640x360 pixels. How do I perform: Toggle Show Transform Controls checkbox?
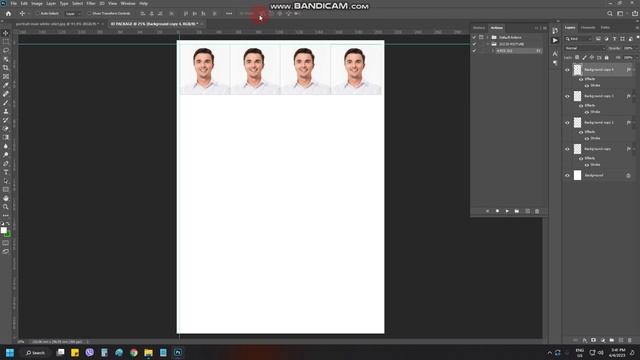coord(89,13)
